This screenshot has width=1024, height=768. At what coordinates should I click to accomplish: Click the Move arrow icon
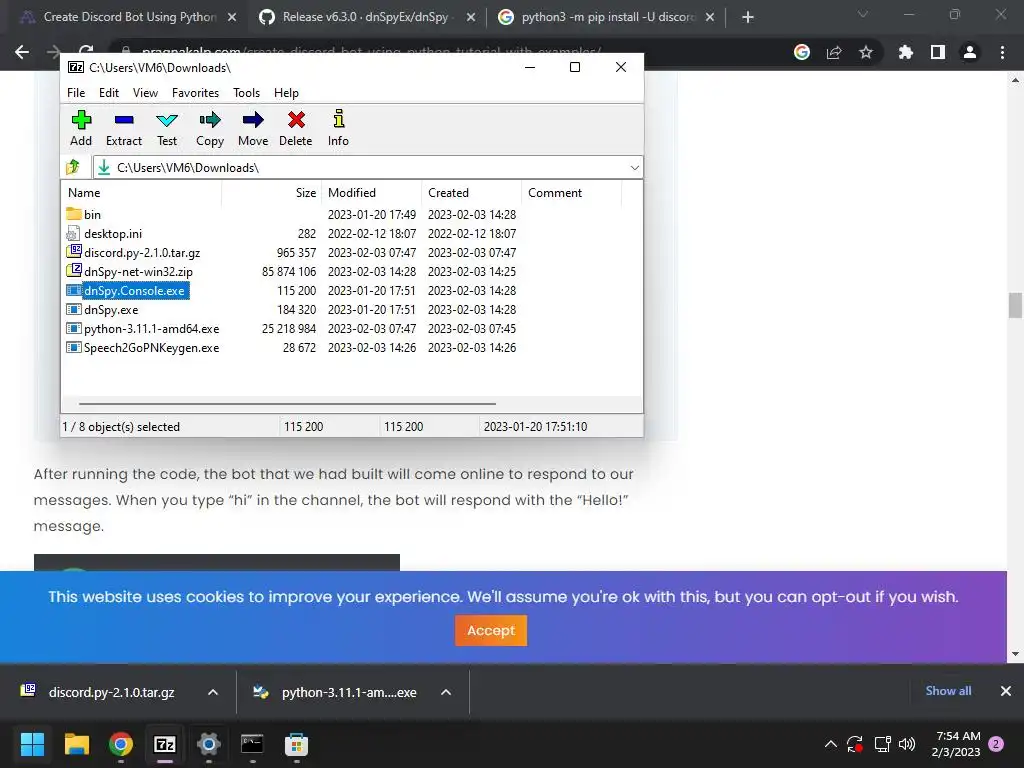click(x=253, y=120)
